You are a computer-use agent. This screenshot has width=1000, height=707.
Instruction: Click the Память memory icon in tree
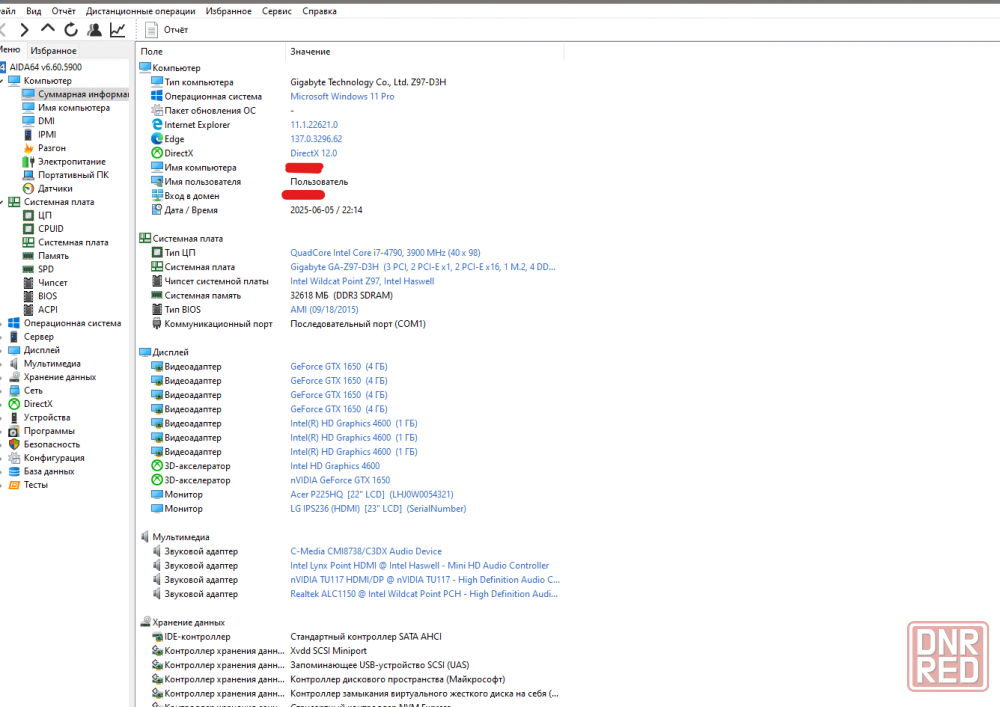click(x=28, y=256)
